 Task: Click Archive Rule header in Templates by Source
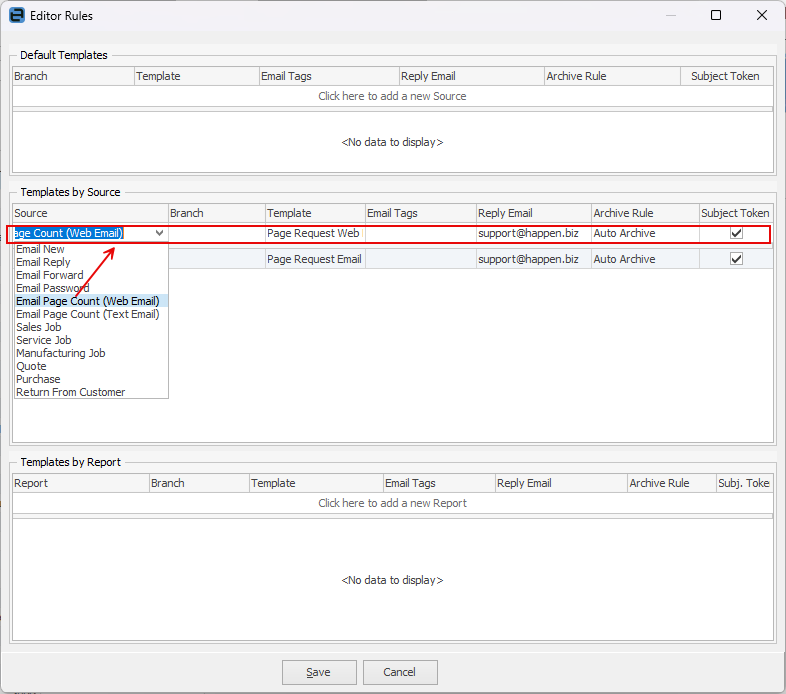pyautogui.click(x=646, y=213)
